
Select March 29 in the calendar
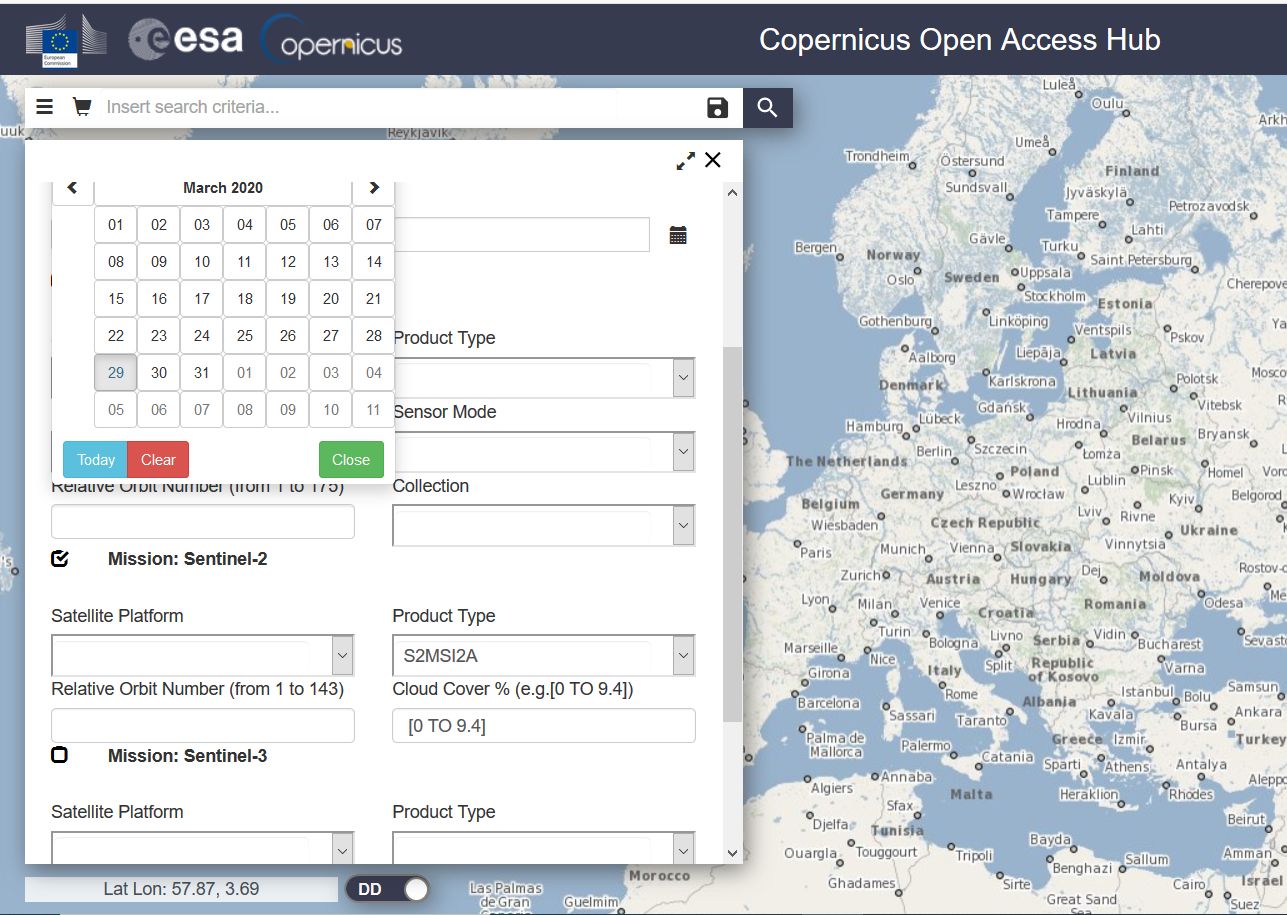[x=116, y=373]
